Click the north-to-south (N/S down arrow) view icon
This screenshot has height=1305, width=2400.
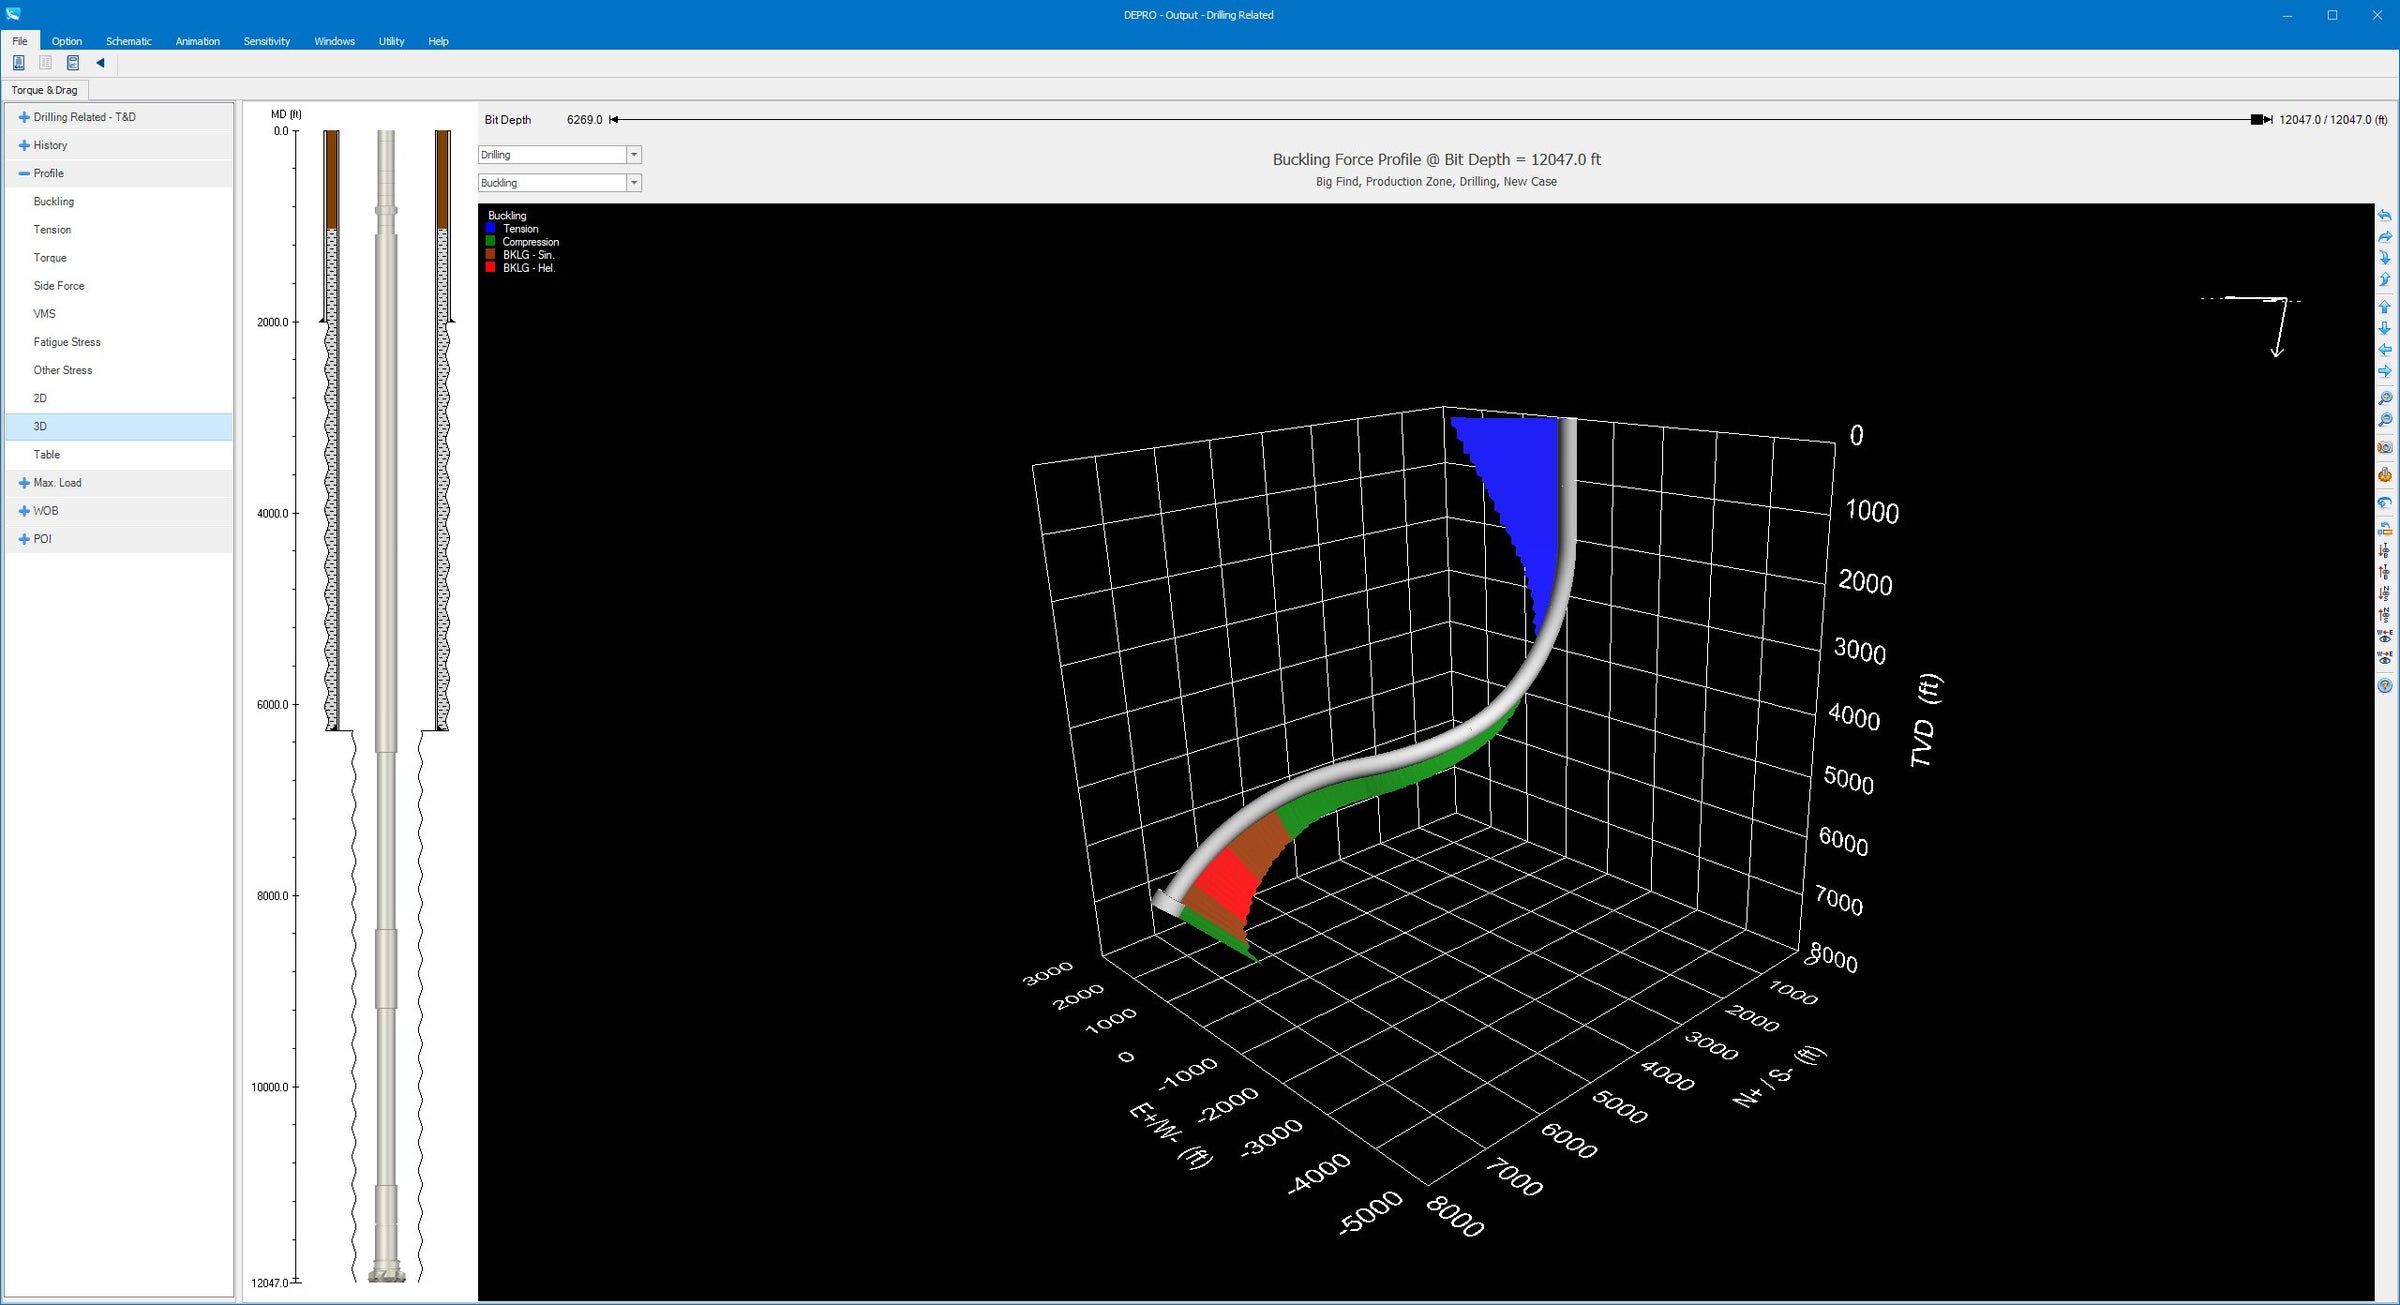click(2385, 593)
